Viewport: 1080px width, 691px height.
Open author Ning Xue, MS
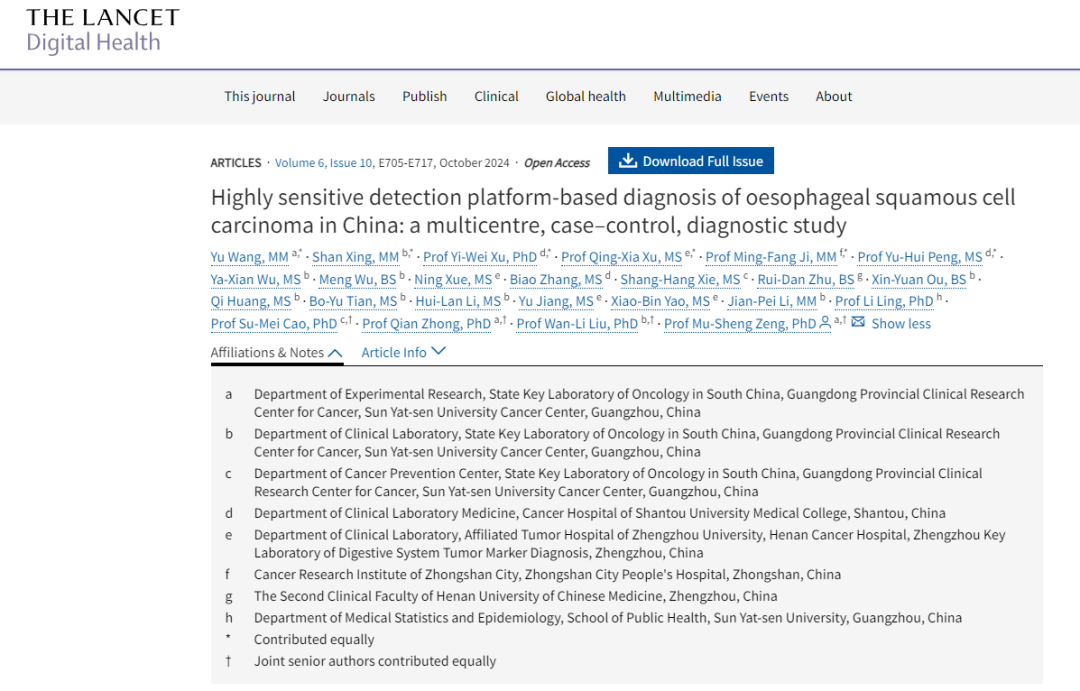pyautogui.click(x=453, y=280)
